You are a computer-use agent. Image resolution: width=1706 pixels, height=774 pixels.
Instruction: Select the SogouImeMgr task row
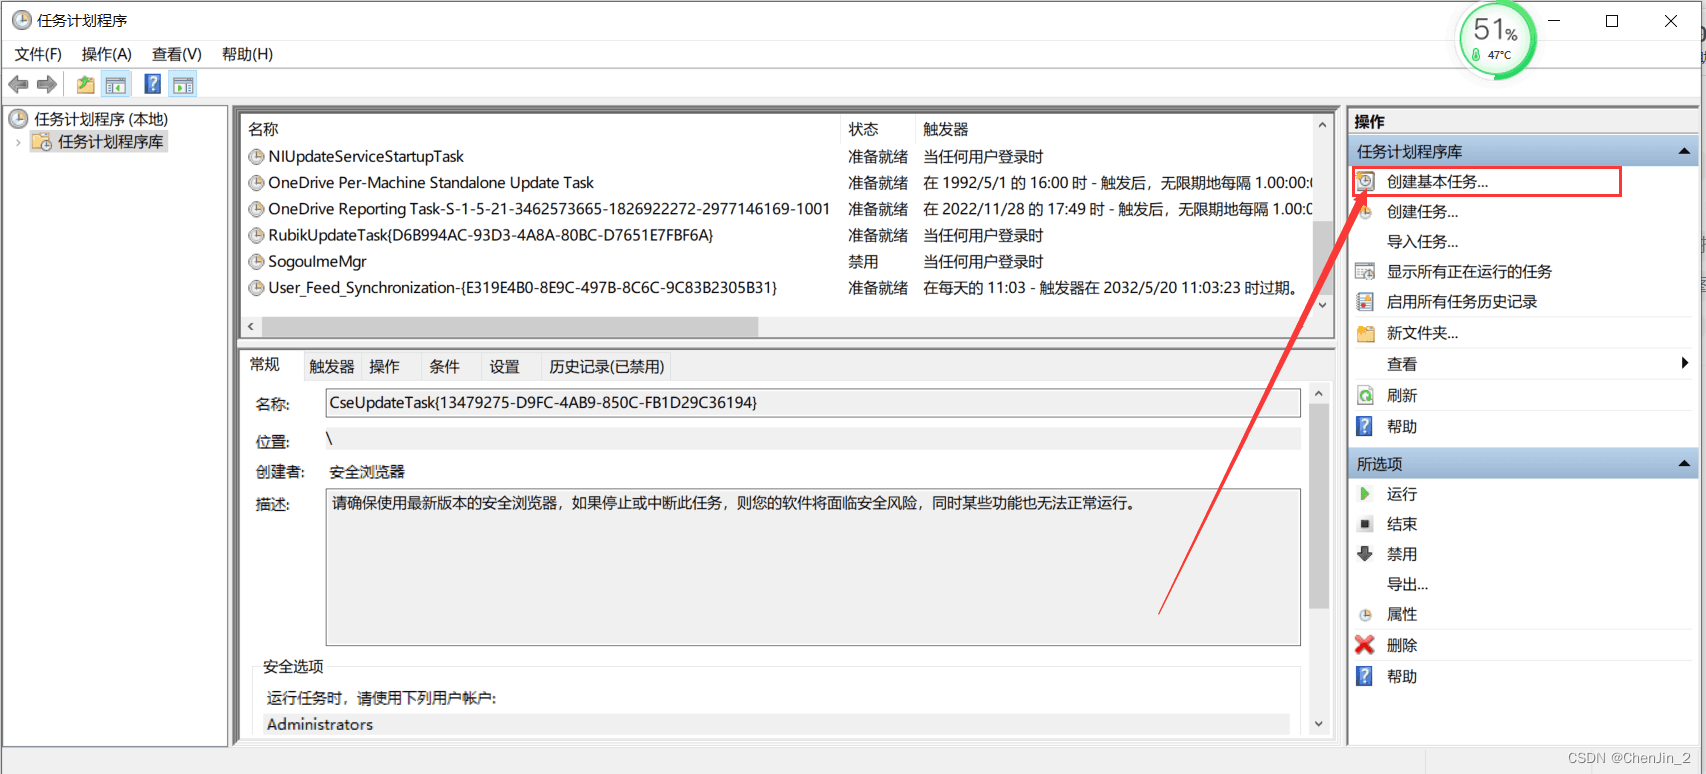[x=776, y=262]
